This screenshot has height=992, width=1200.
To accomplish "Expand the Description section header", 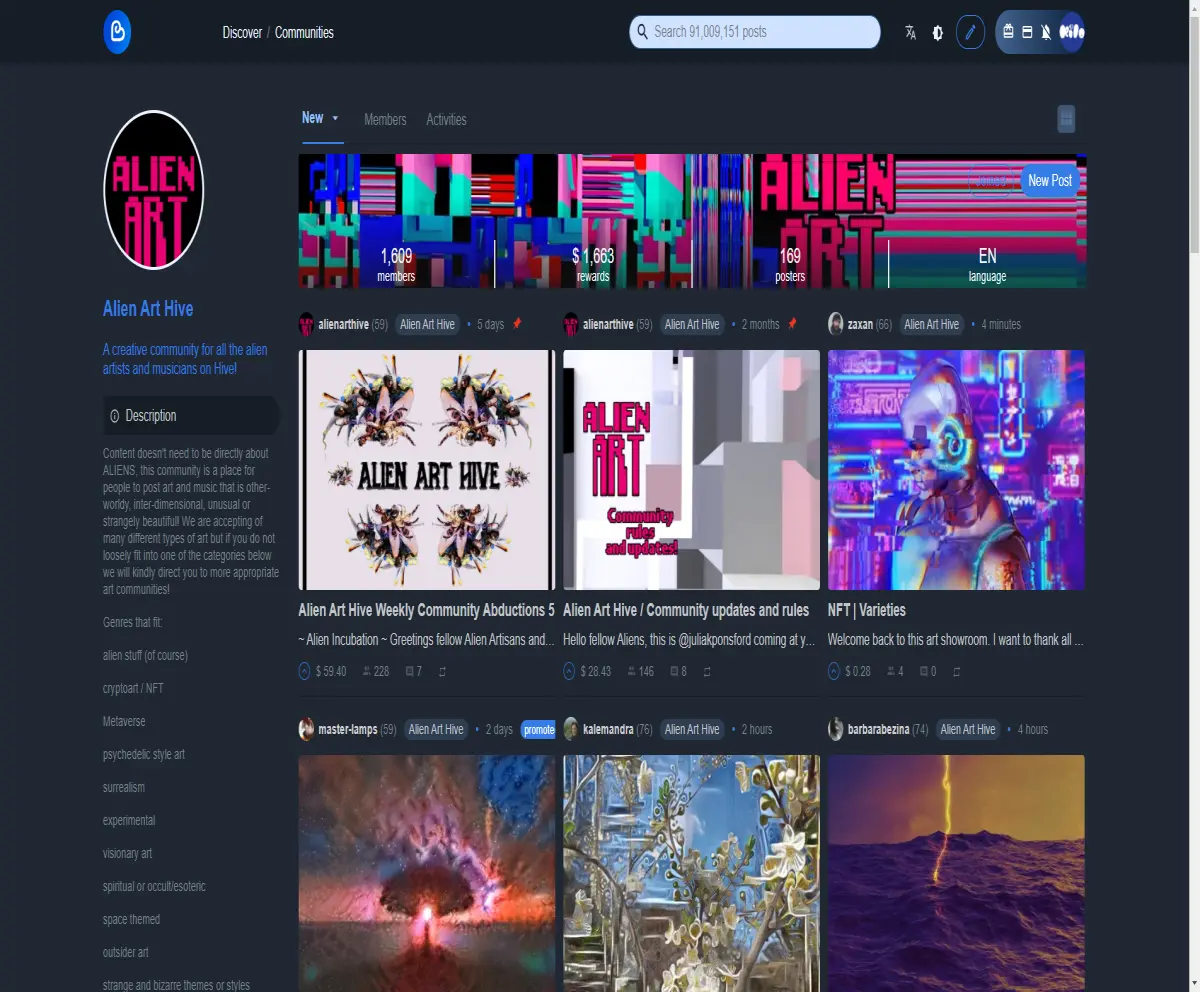I will pos(191,415).
